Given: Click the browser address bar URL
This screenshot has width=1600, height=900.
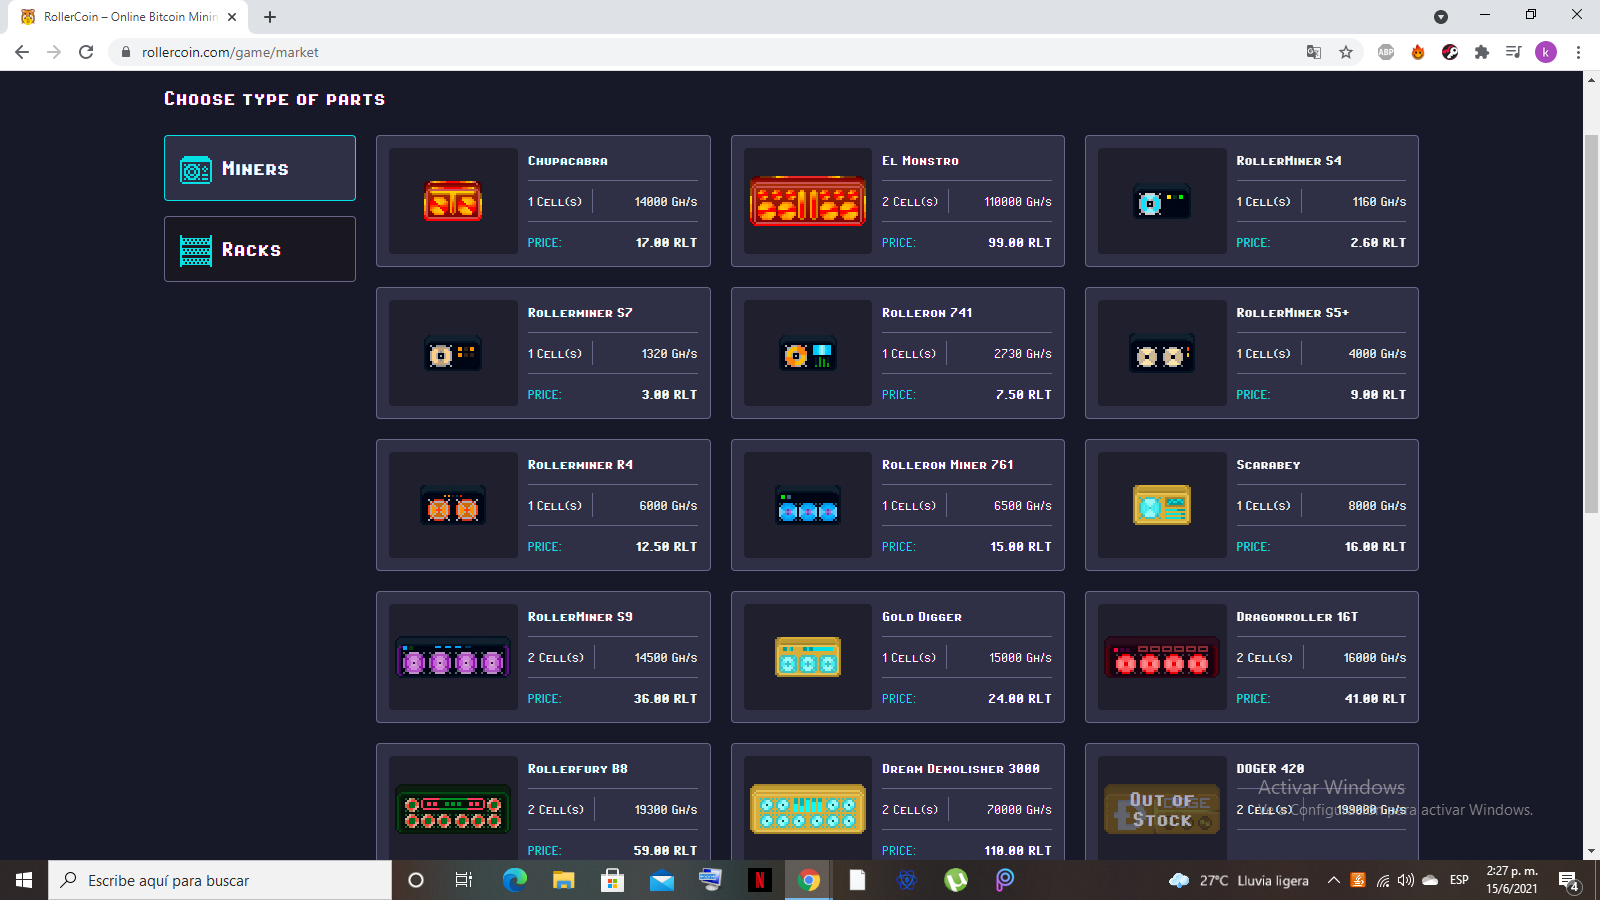Looking at the screenshot, I should click(x=230, y=52).
